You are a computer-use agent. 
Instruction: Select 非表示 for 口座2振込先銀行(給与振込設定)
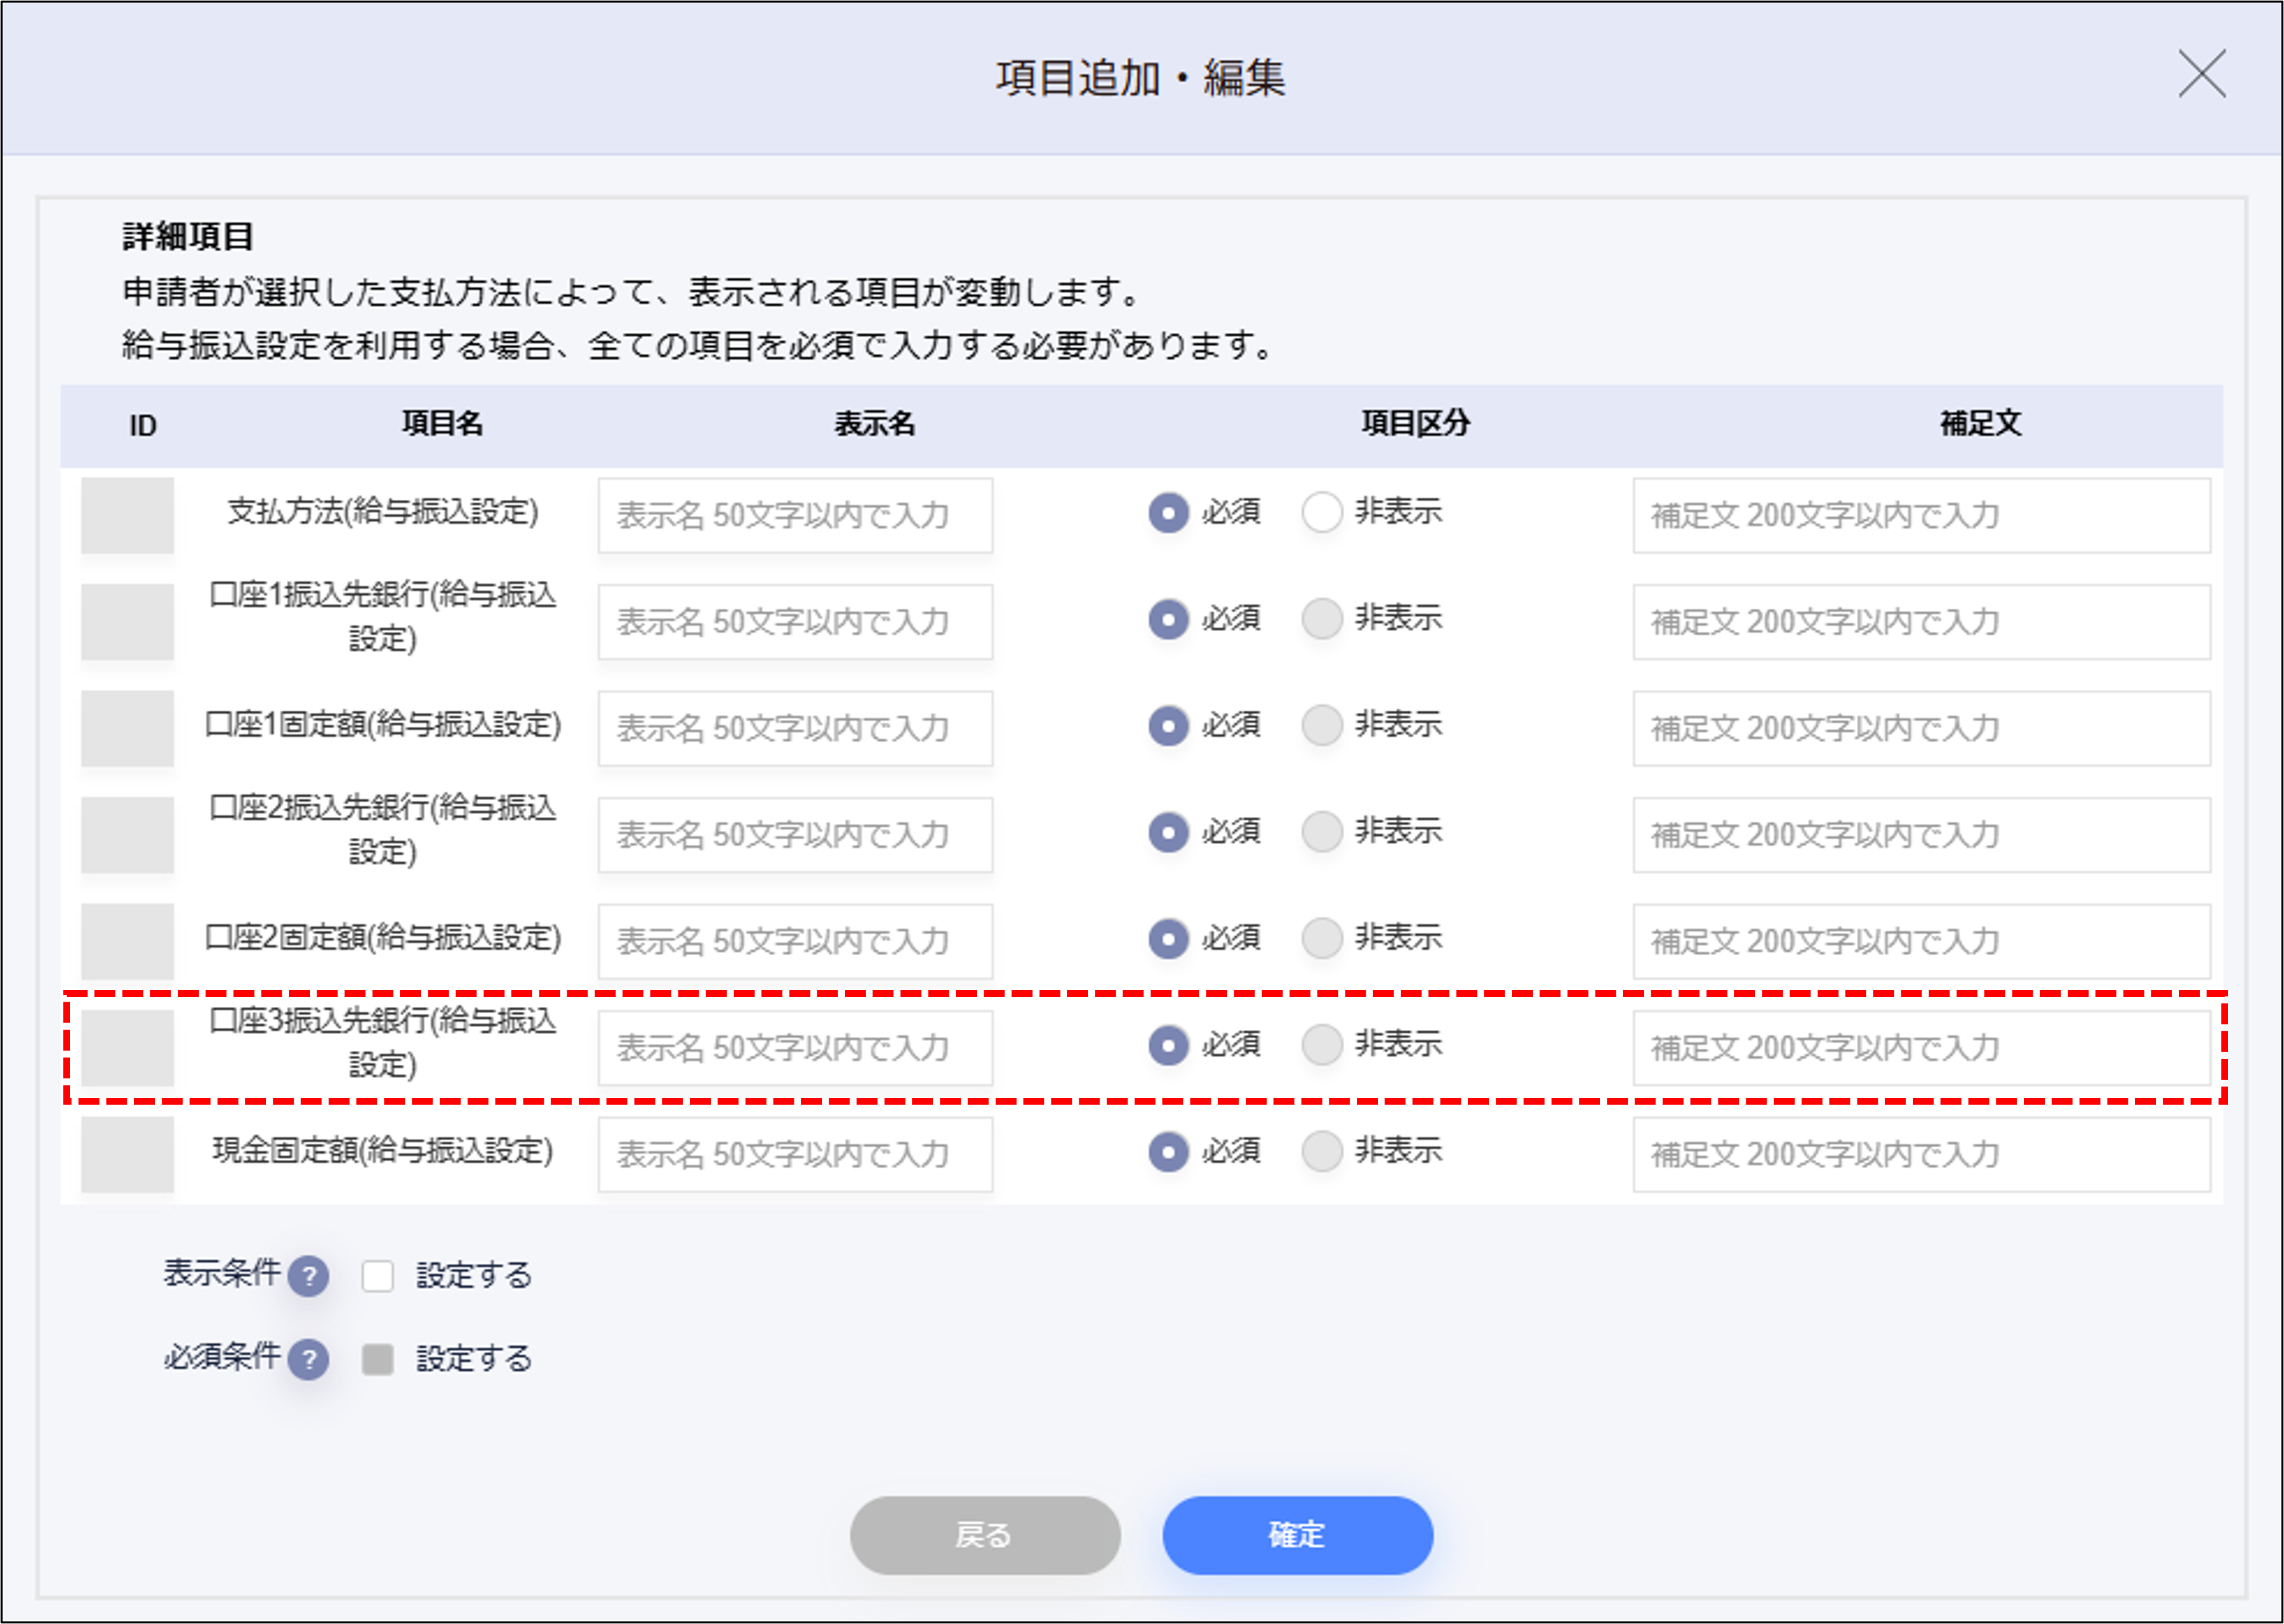(1322, 833)
